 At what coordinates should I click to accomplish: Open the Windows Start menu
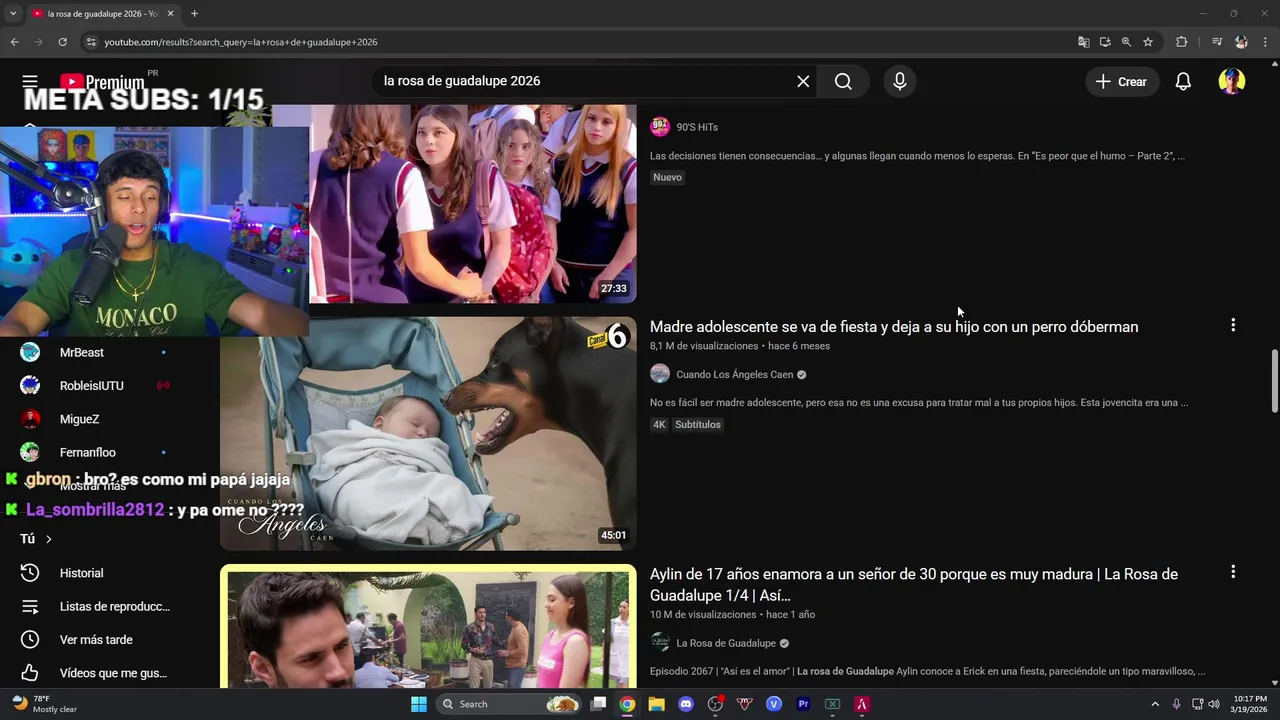pyautogui.click(x=419, y=704)
